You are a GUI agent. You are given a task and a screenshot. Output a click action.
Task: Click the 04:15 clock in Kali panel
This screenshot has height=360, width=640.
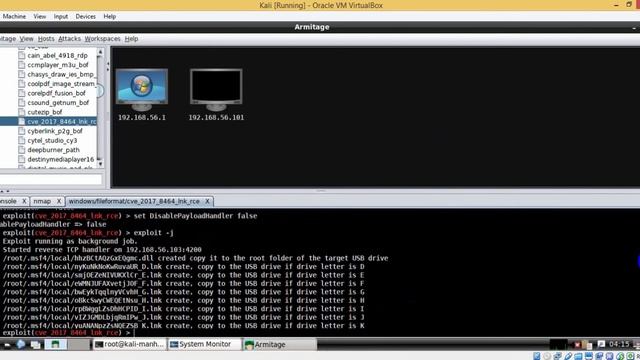(619, 344)
